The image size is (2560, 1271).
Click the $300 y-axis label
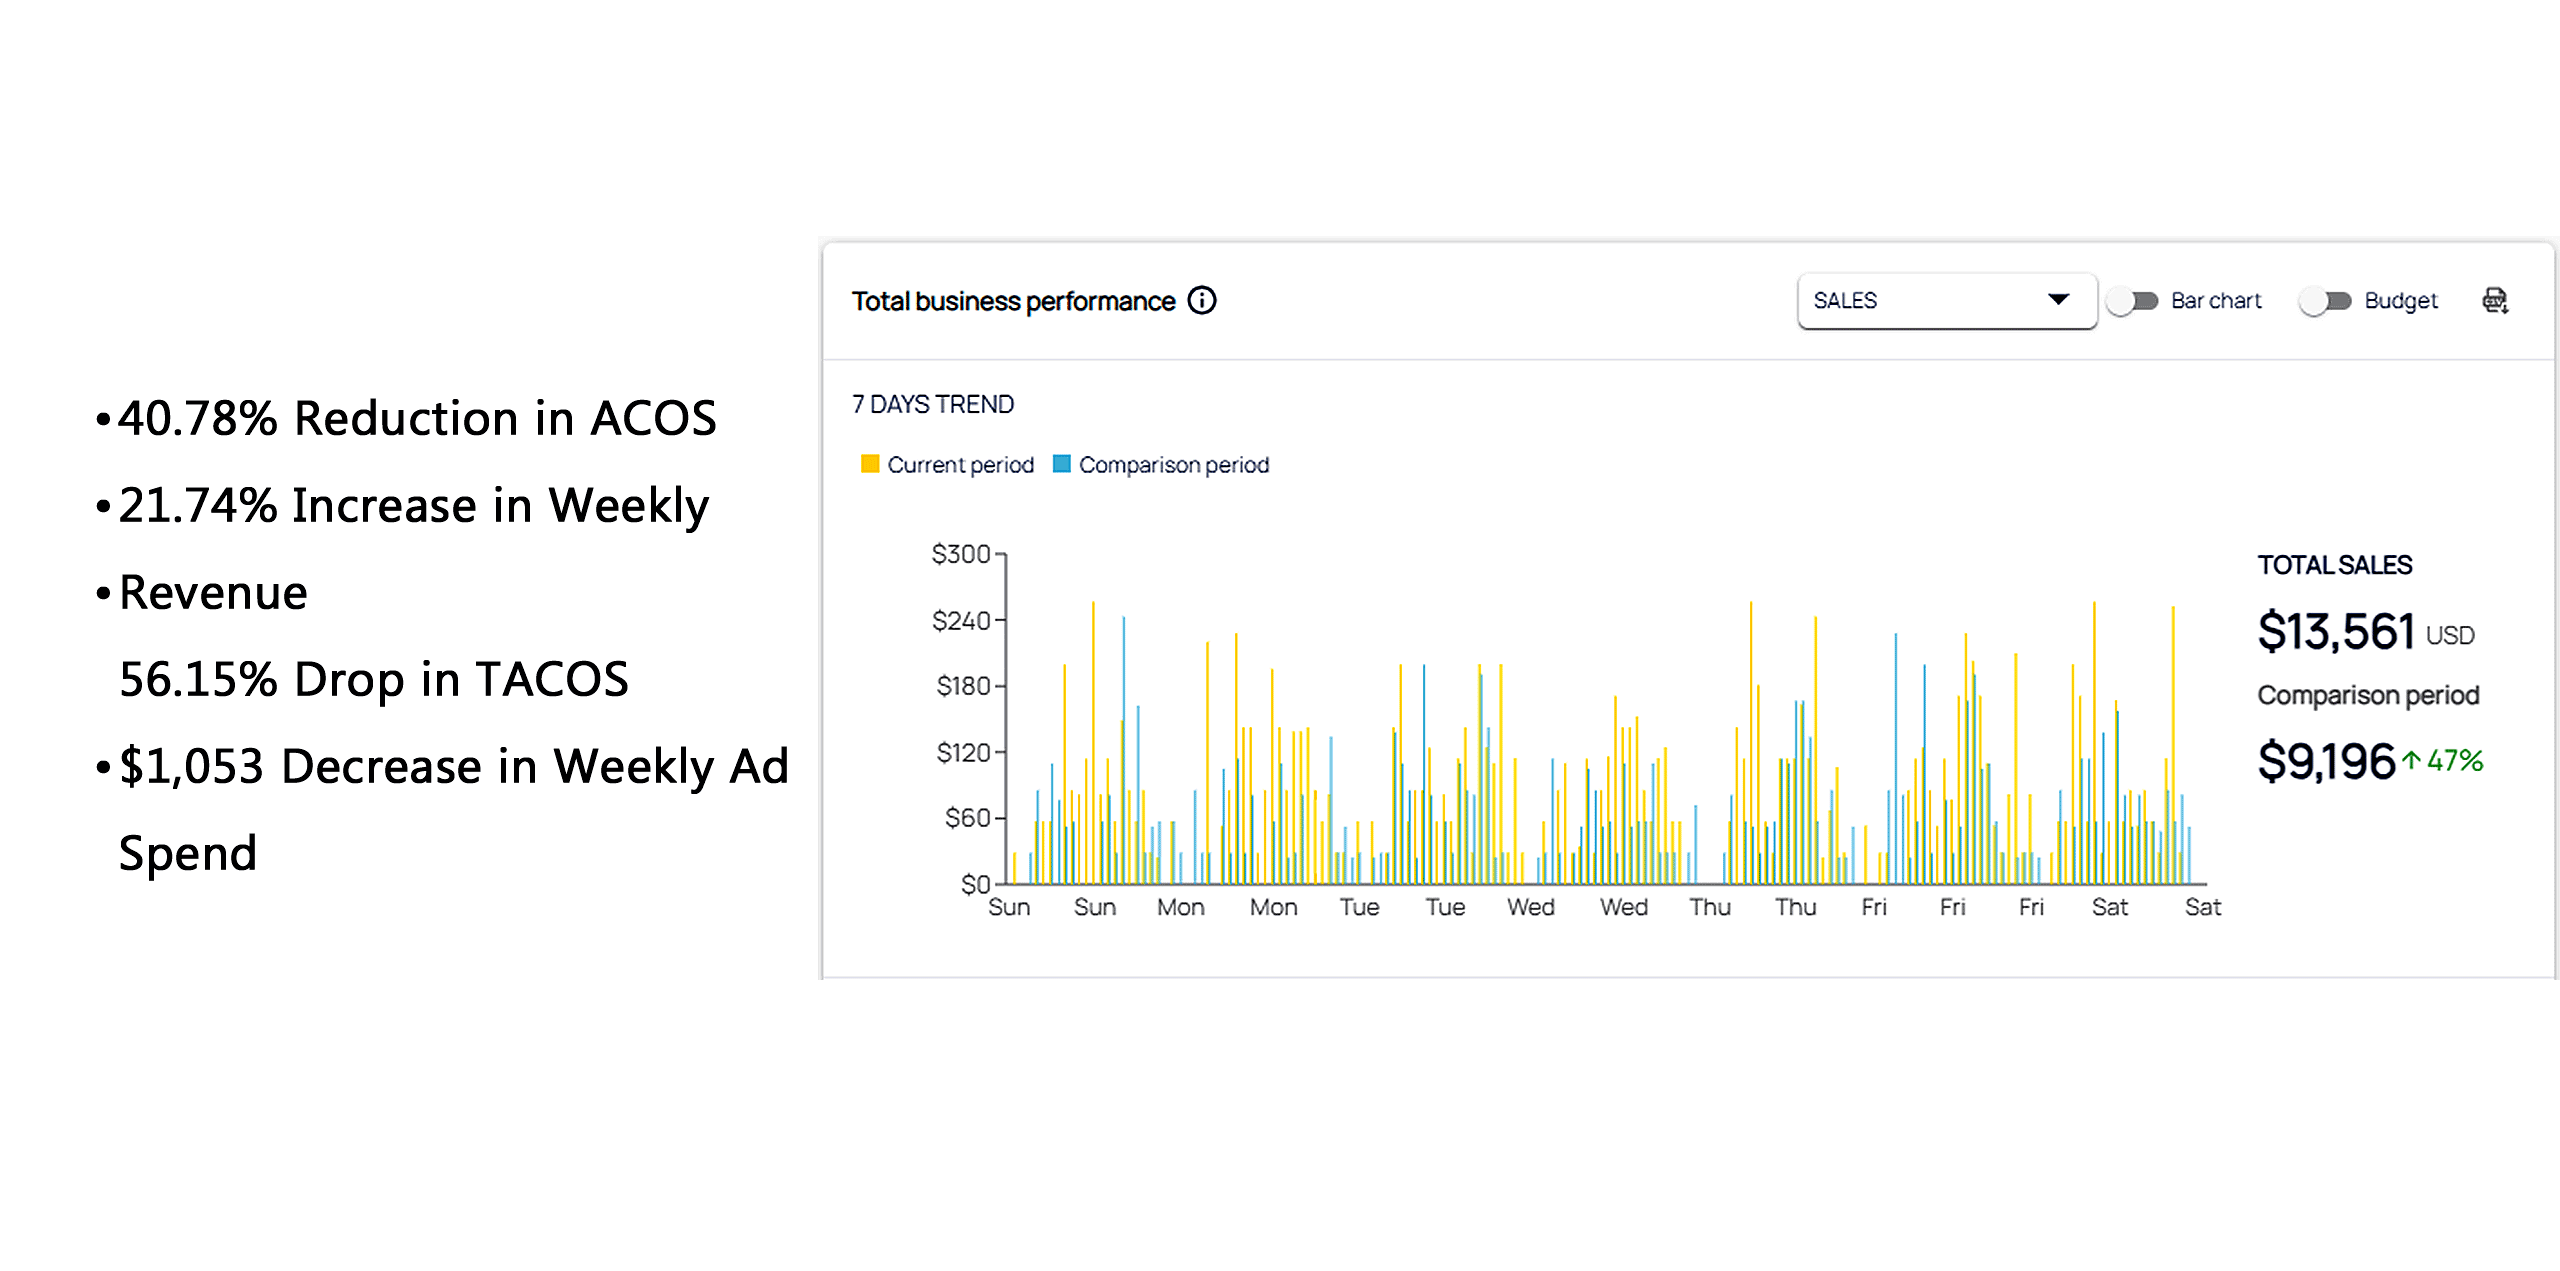point(960,554)
